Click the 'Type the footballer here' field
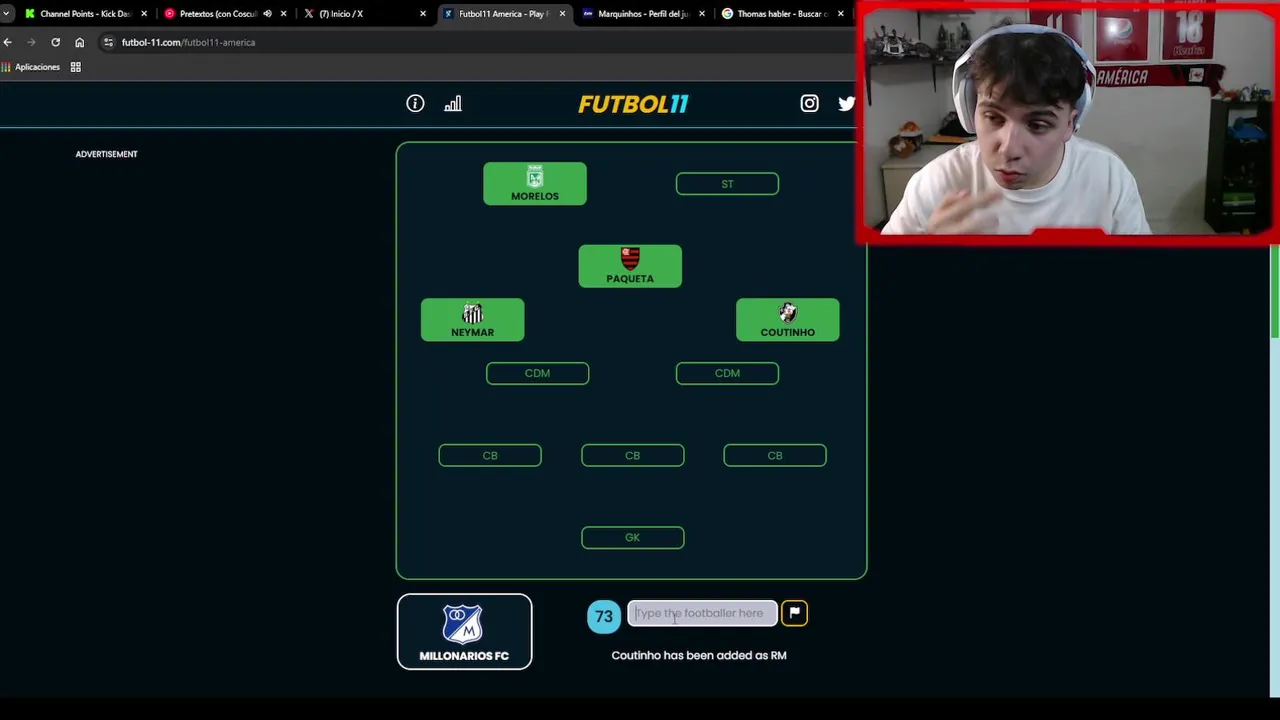 coord(702,613)
